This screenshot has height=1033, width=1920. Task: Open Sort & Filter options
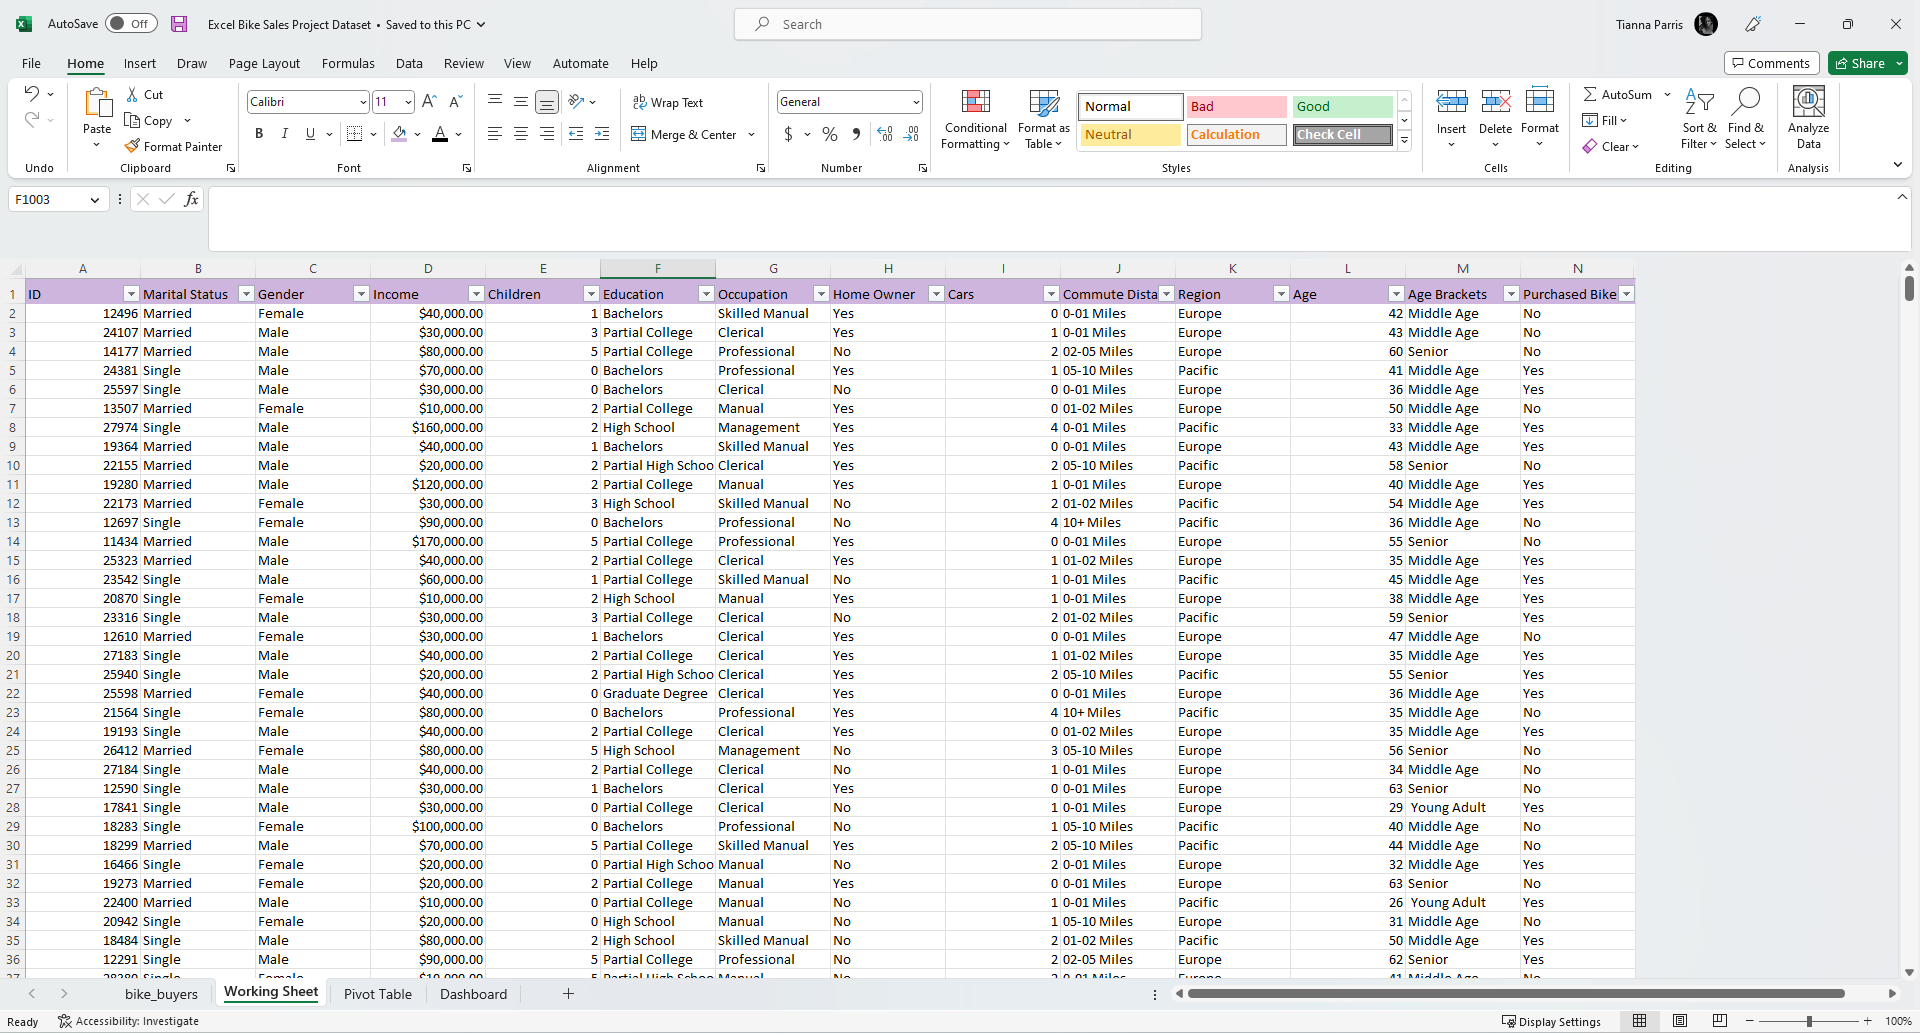[1700, 118]
